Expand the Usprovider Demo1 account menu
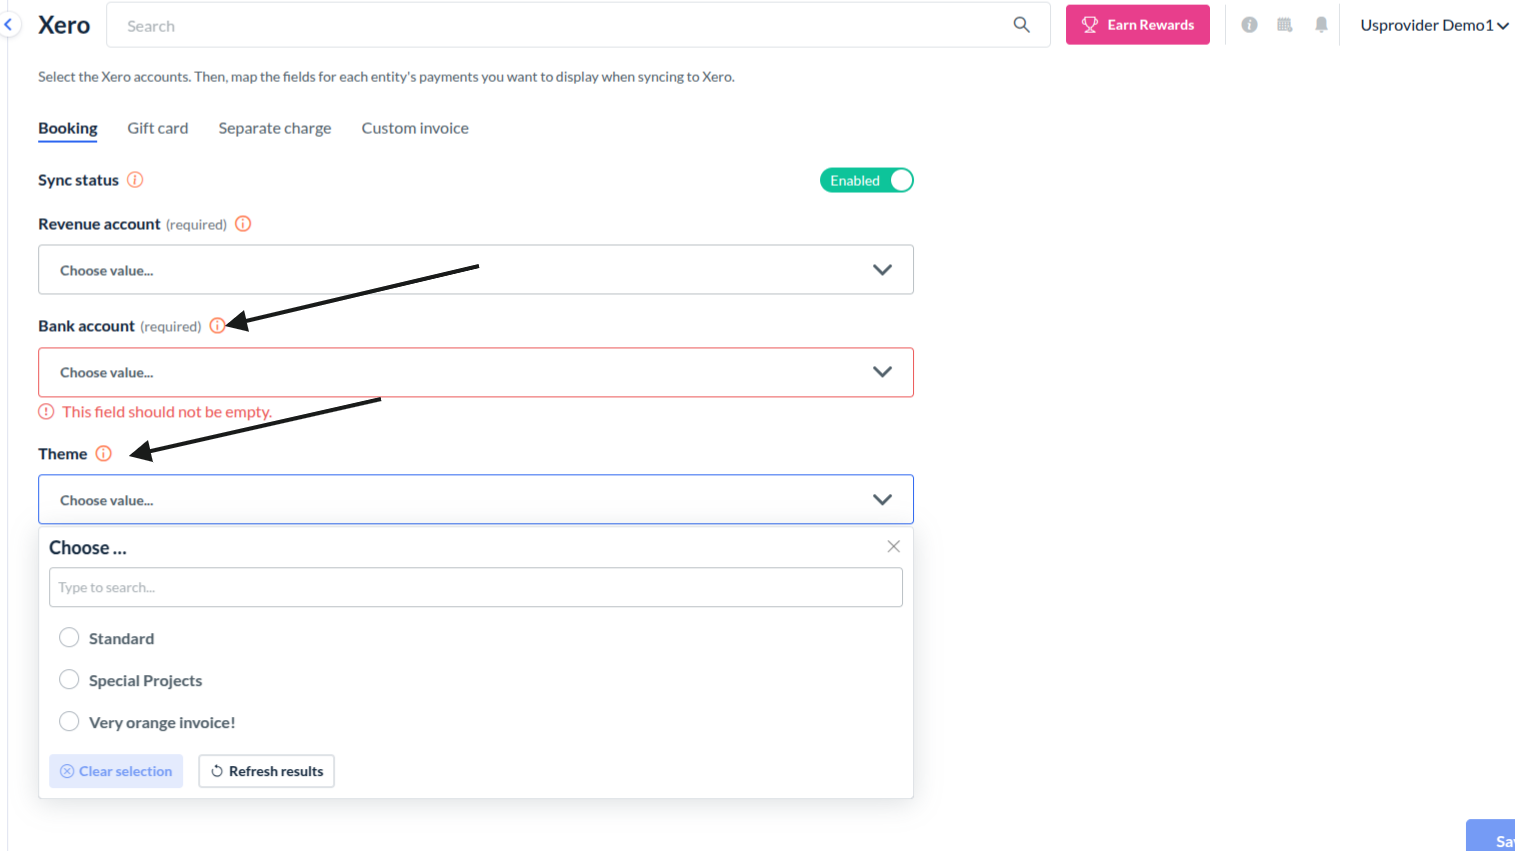1515x851 pixels. click(1434, 25)
